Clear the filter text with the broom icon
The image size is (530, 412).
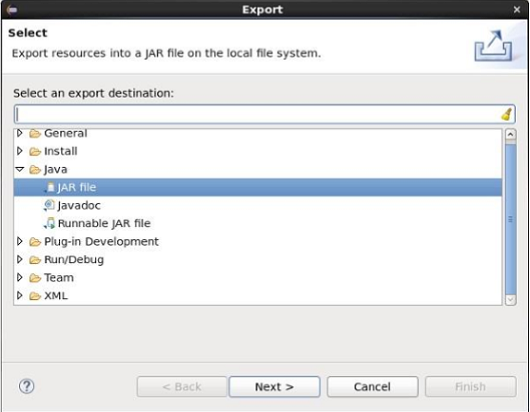point(506,114)
